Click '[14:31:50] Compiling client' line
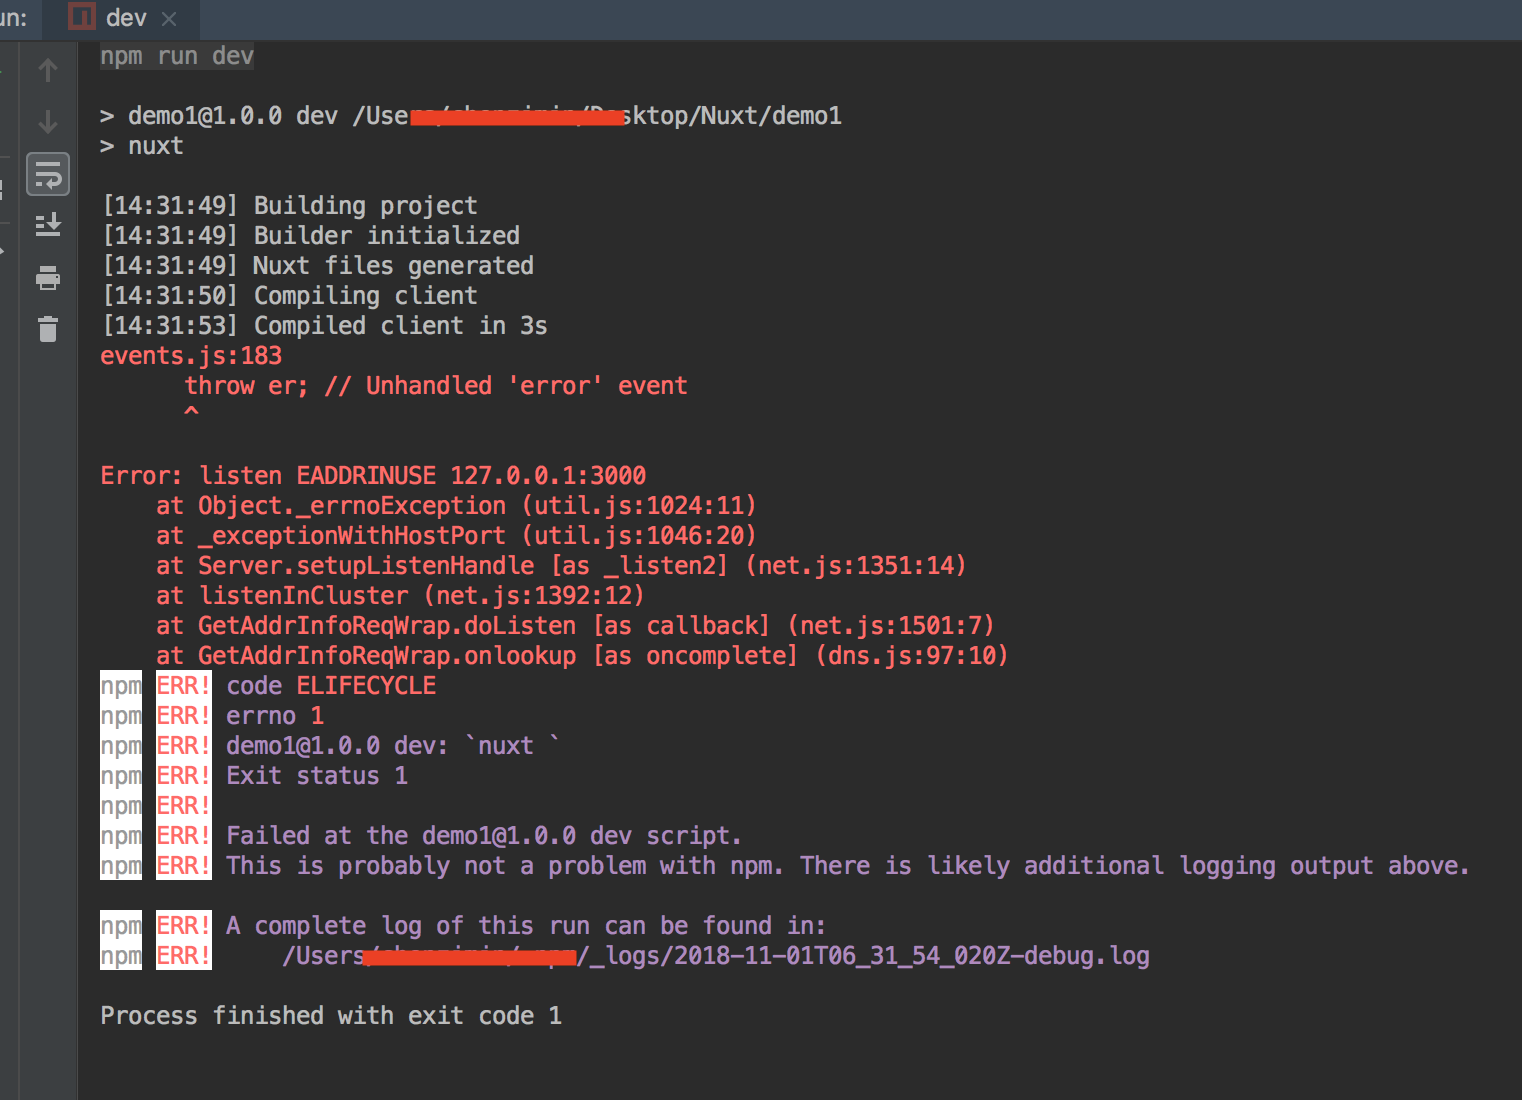Image resolution: width=1522 pixels, height=1100 pixels. pos(290,296)
